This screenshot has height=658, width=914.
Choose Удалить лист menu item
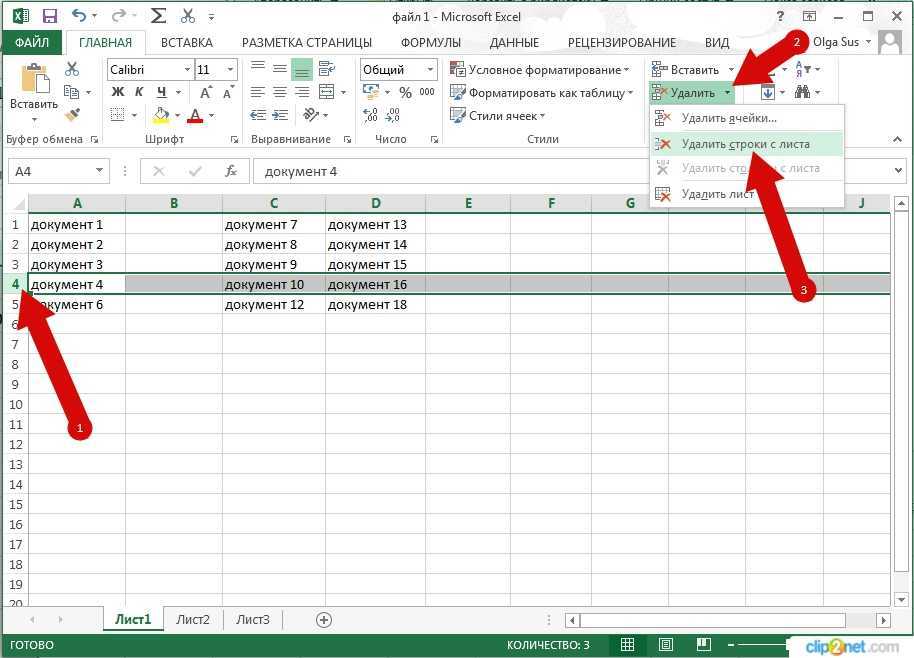pyautogui.click(x=747, y=194)
